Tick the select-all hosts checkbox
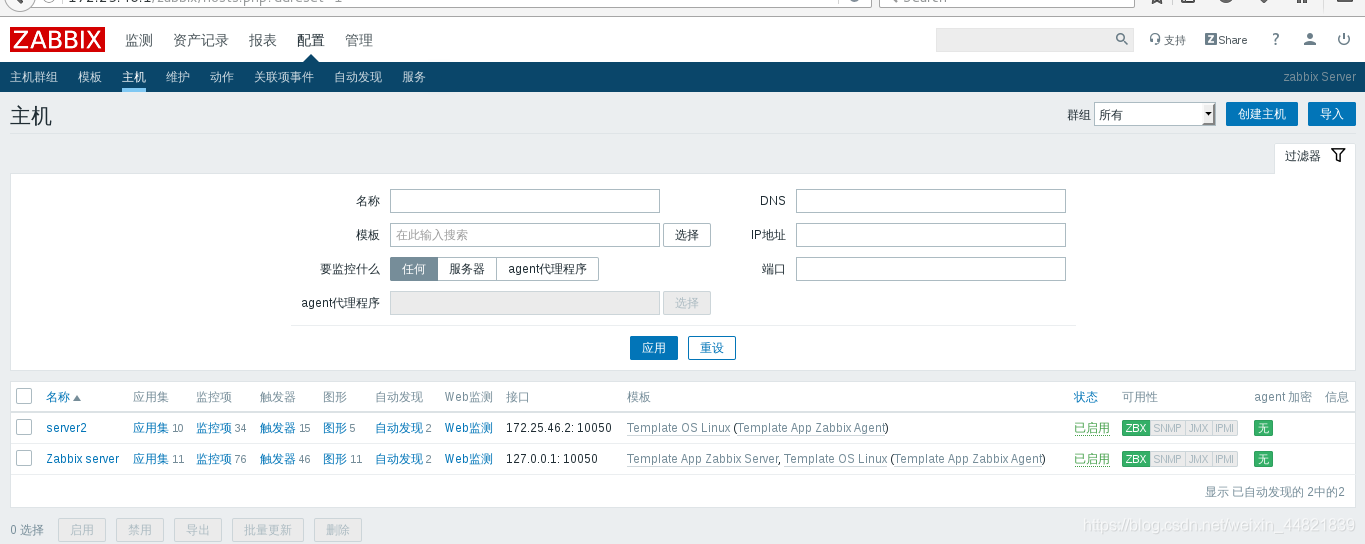 coord(24,396)
